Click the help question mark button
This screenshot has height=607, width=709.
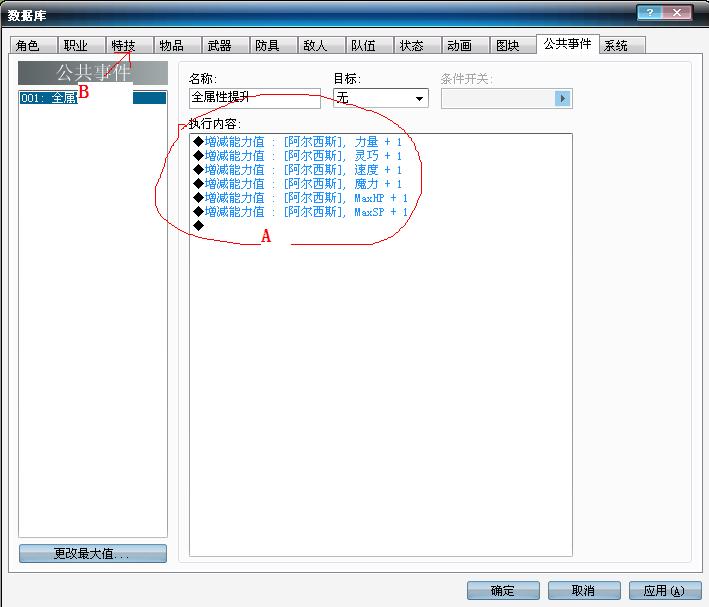650,13
